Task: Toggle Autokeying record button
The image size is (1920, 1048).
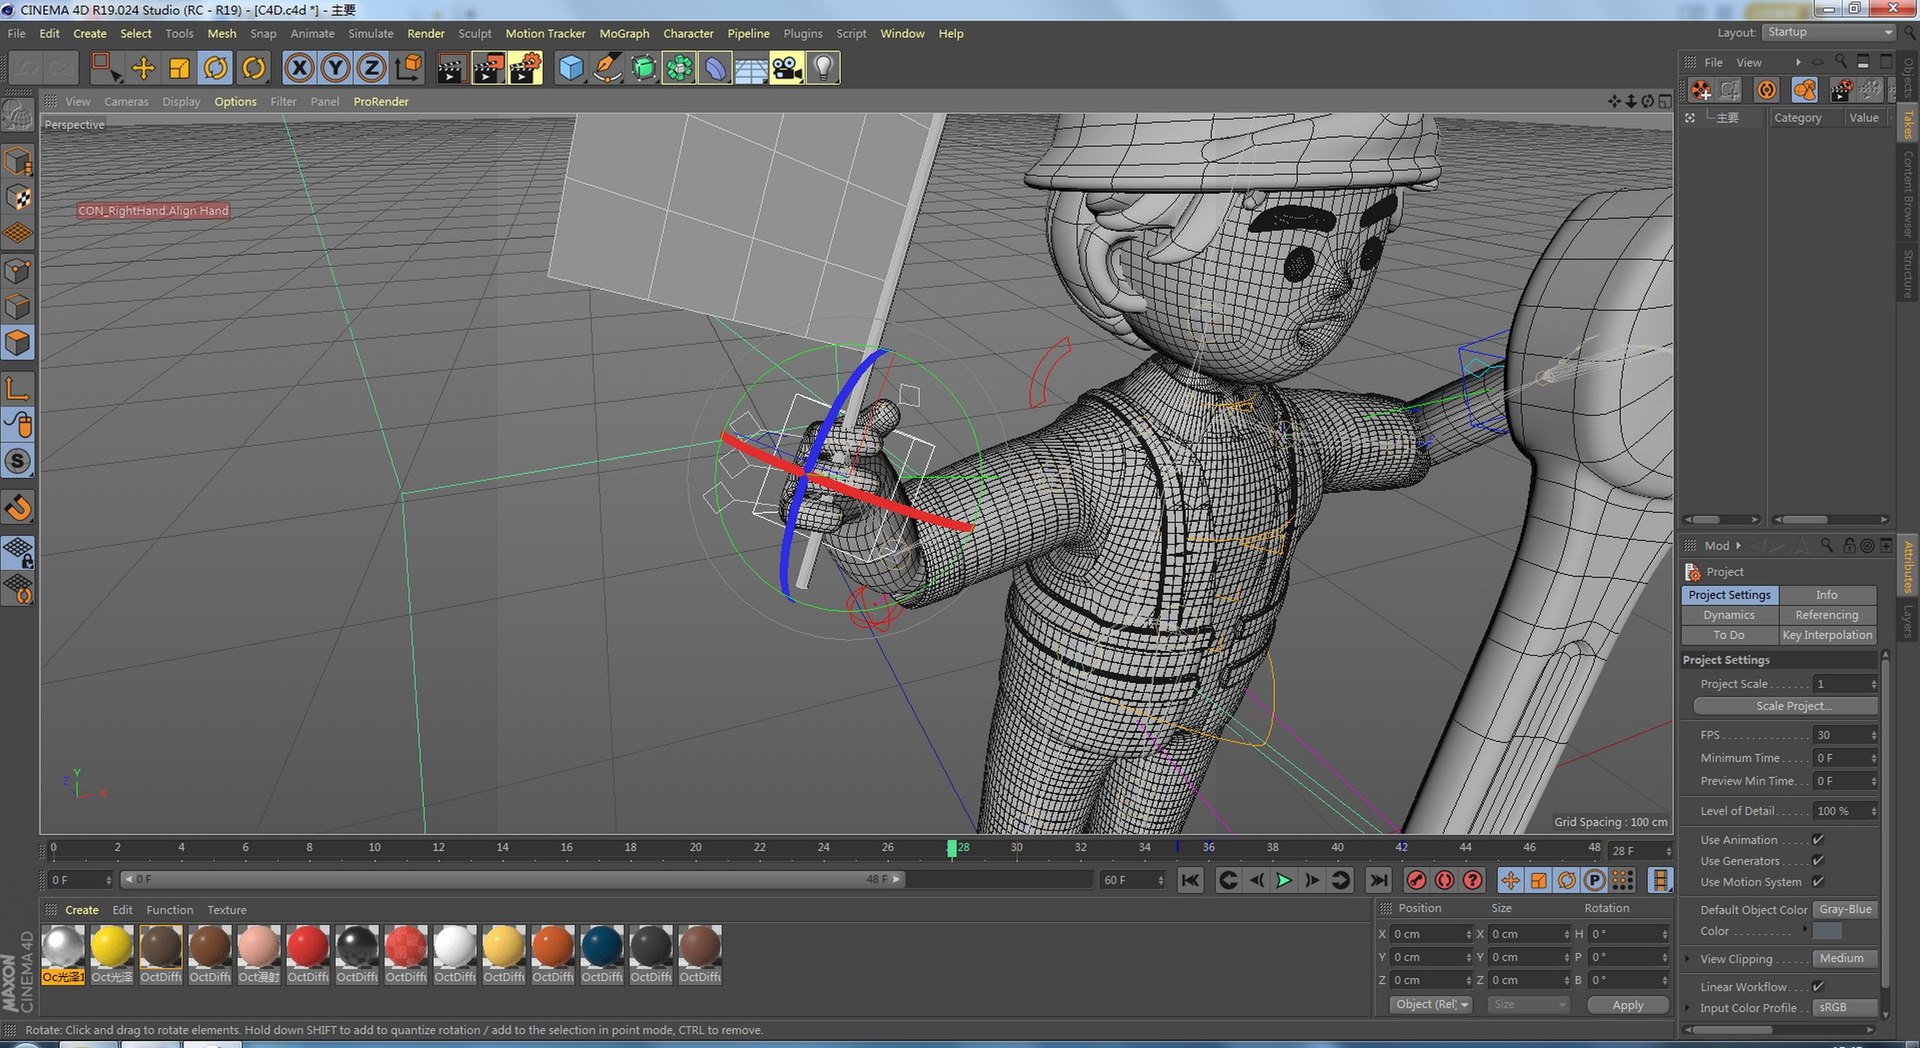Action: 1444,880
